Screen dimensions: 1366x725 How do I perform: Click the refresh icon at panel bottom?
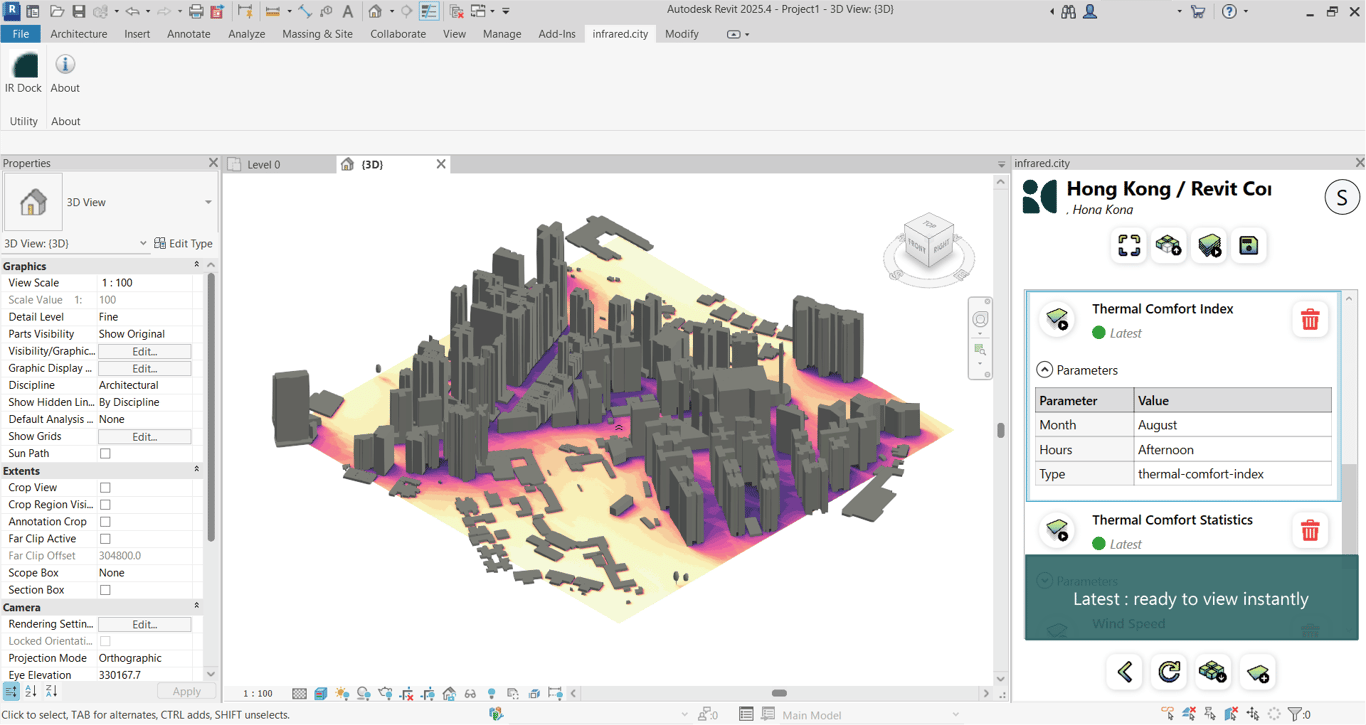[1169, 672]
